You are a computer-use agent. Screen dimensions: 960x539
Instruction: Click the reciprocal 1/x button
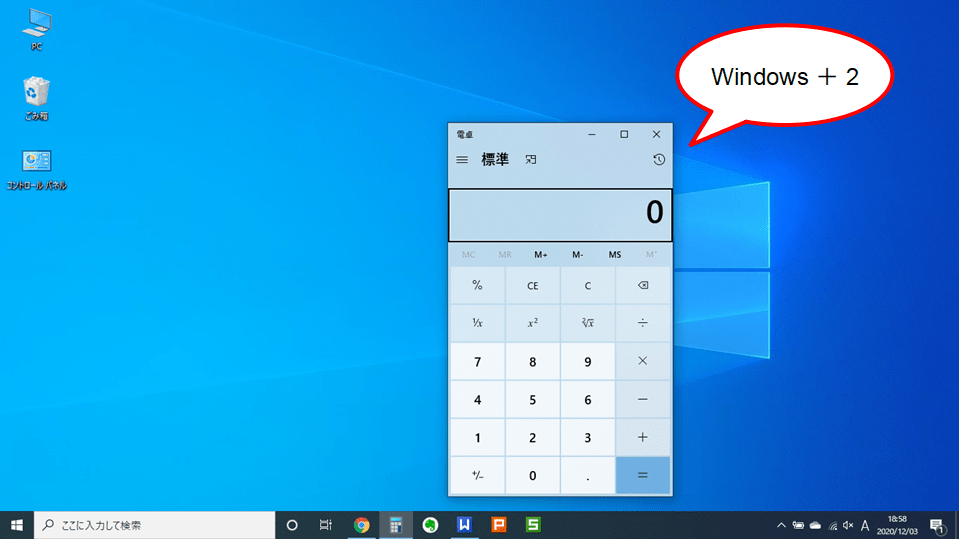[x=477, y=323]
